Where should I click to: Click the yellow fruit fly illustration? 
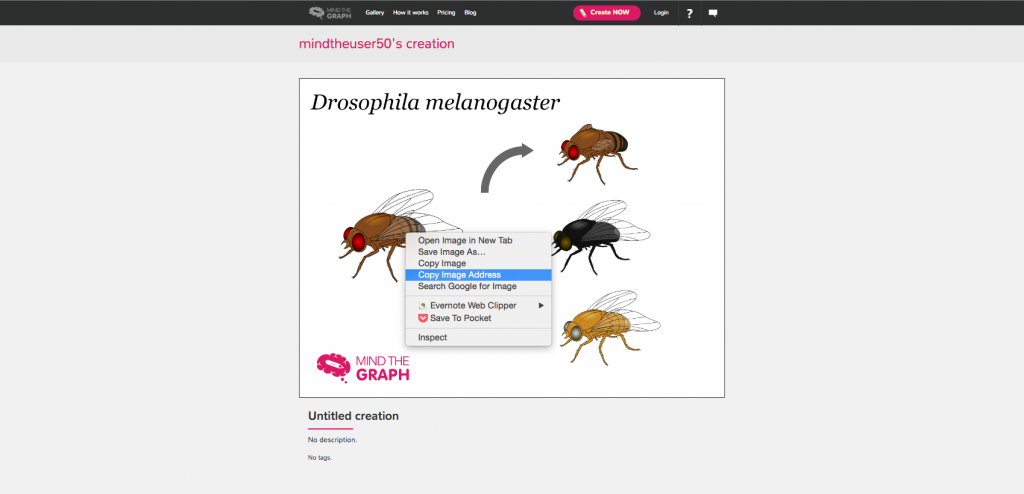[x=610, y=327]
